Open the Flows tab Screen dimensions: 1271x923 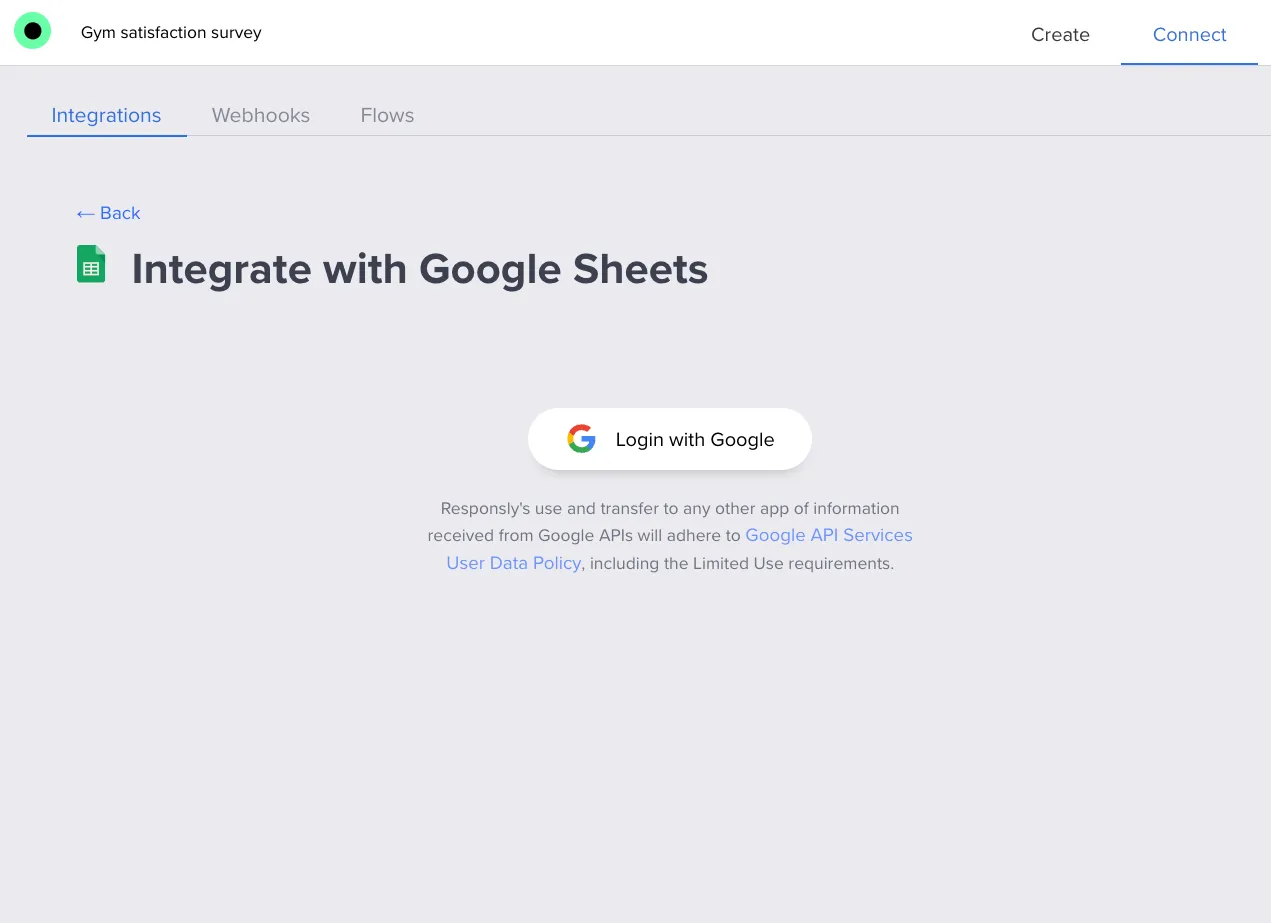coord(387,115)
